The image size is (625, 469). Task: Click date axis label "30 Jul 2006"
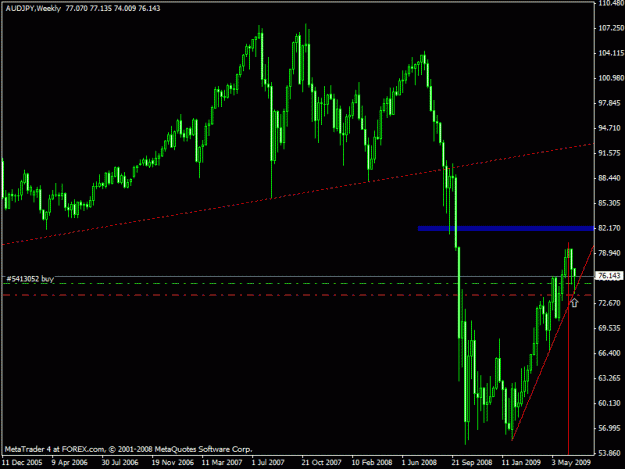pyautogui.click(x=120, y=463)
